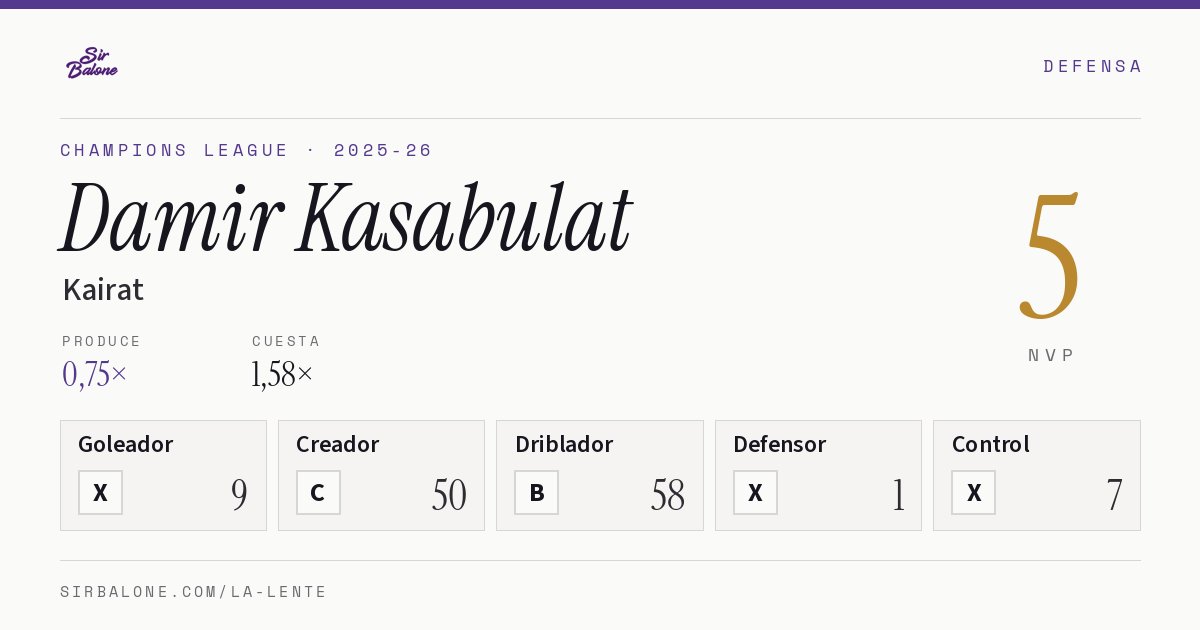Select the B grade badge in Driblador

[536, 492]
